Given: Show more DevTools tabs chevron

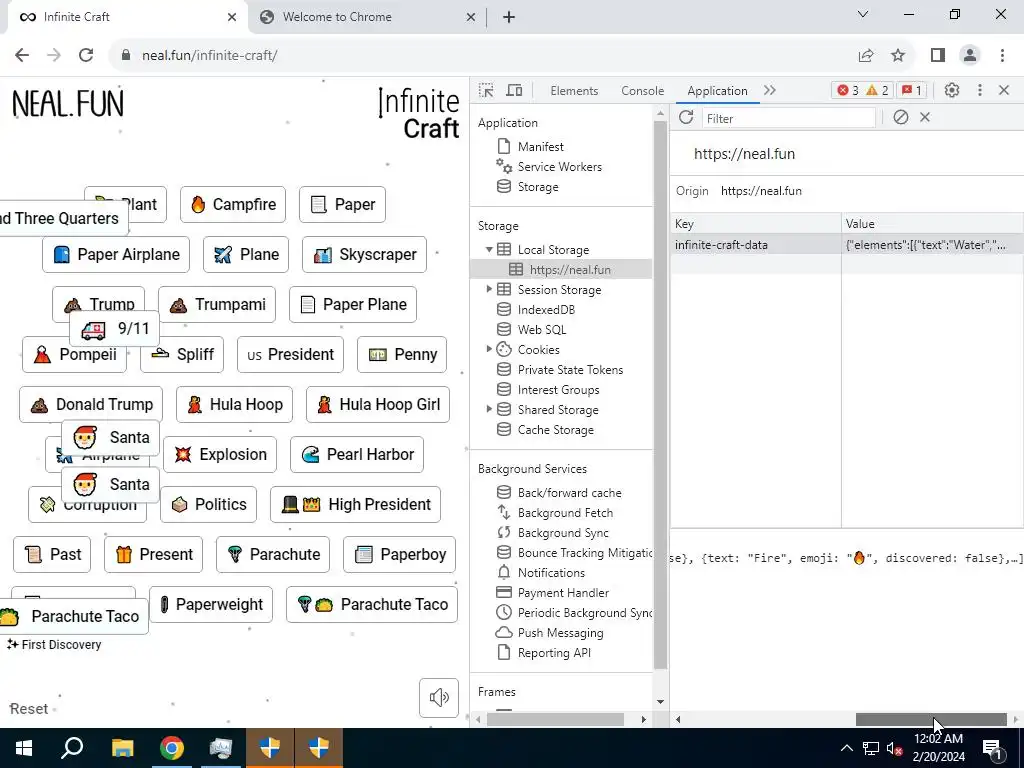Looking at the screenshot, I should 770,90.
